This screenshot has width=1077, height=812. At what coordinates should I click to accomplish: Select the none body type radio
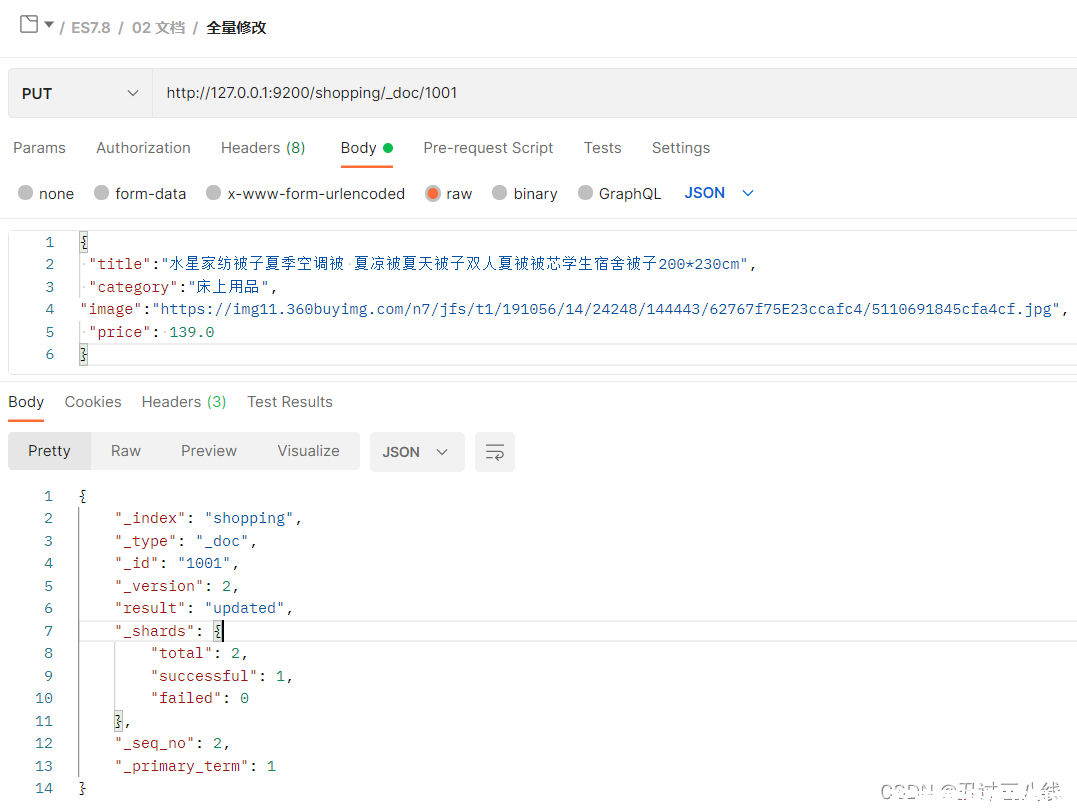tap(25, 193)
